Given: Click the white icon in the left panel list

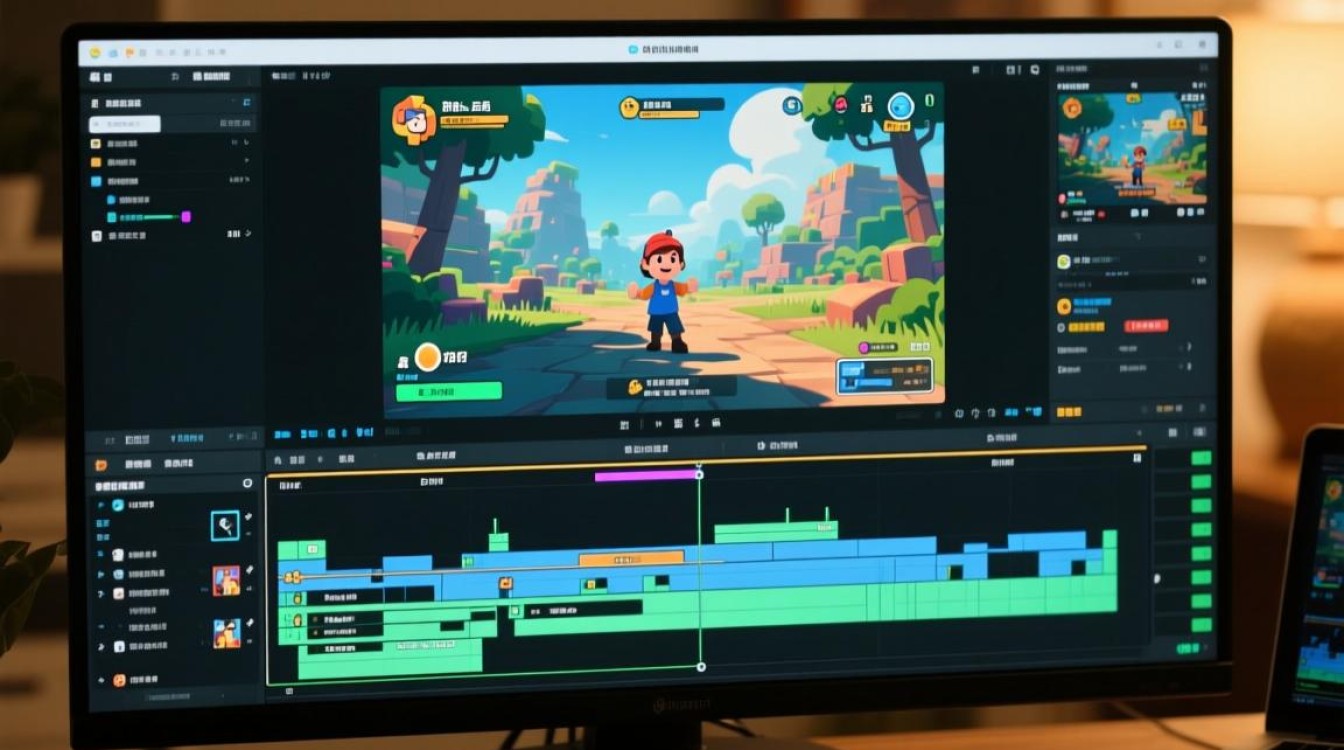Looking at the screenshot, I should coord(96,236).
